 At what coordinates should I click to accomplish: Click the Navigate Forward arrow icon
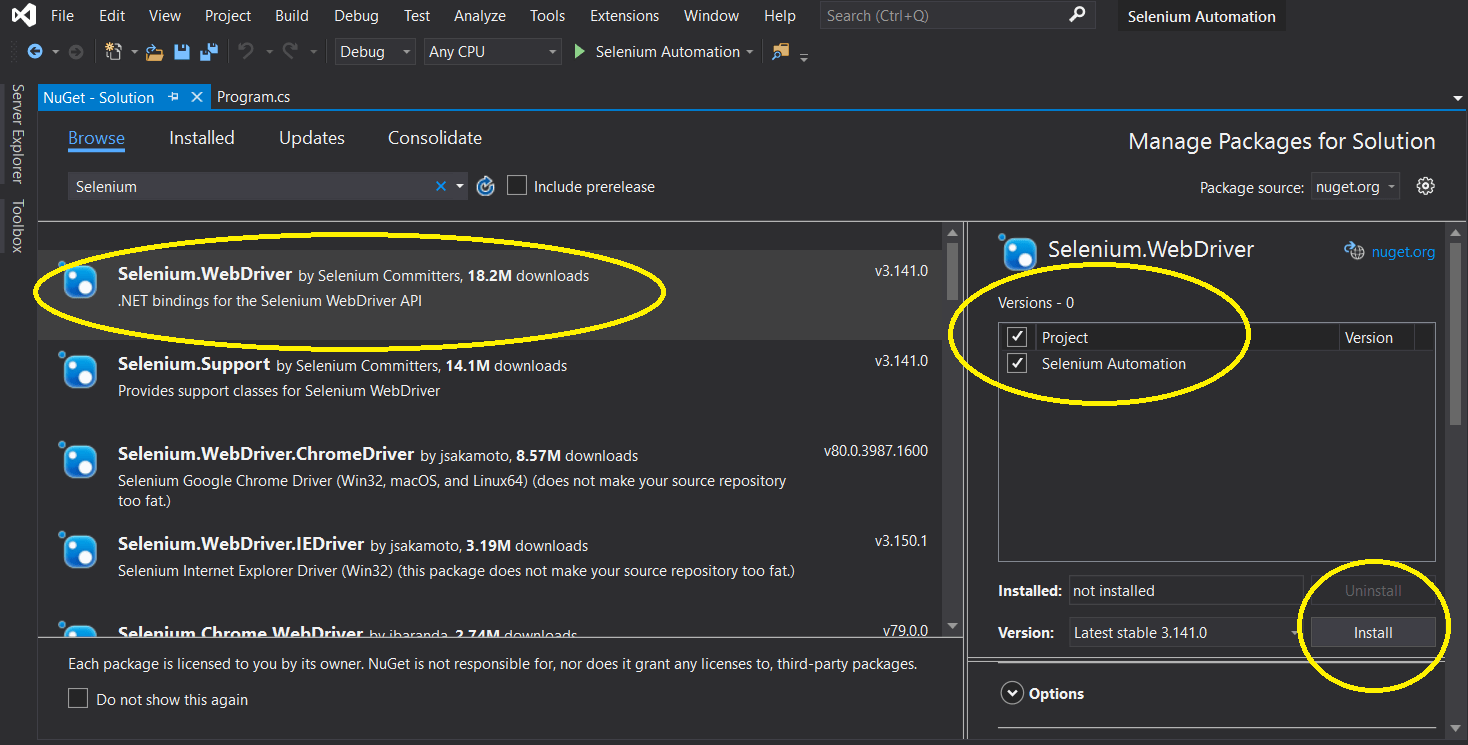[76, 52]
